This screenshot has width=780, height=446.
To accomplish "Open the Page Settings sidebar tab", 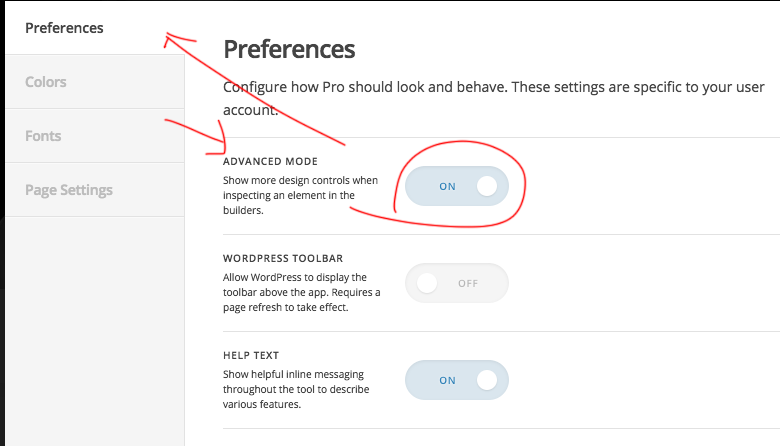I will pyautogui.click(x=95, y=190).
